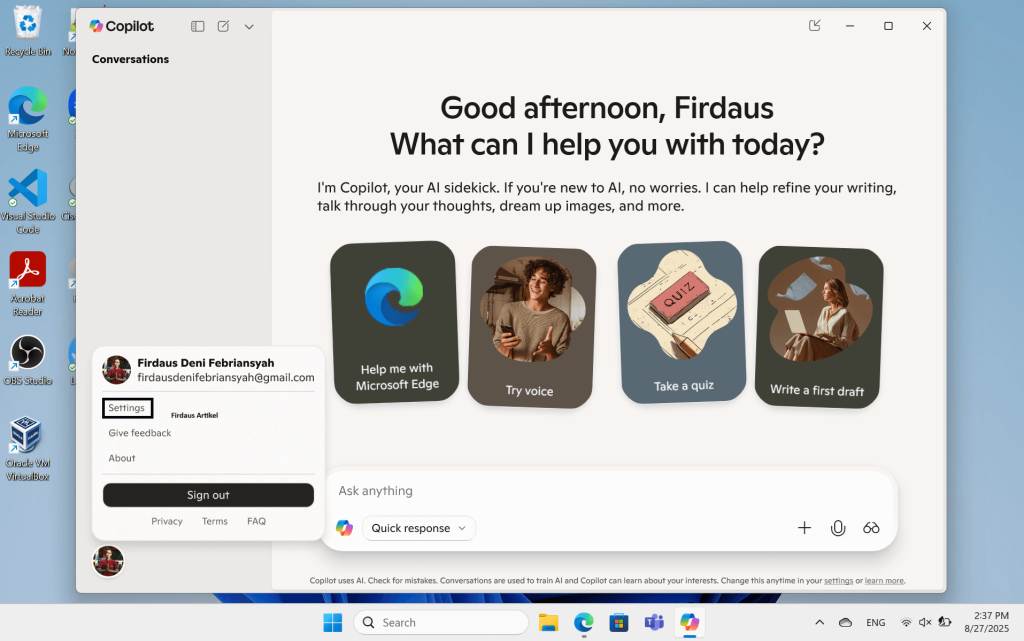Click the microphone icon in composer
Screen dimensions: 1024x641
click(838, 528)
